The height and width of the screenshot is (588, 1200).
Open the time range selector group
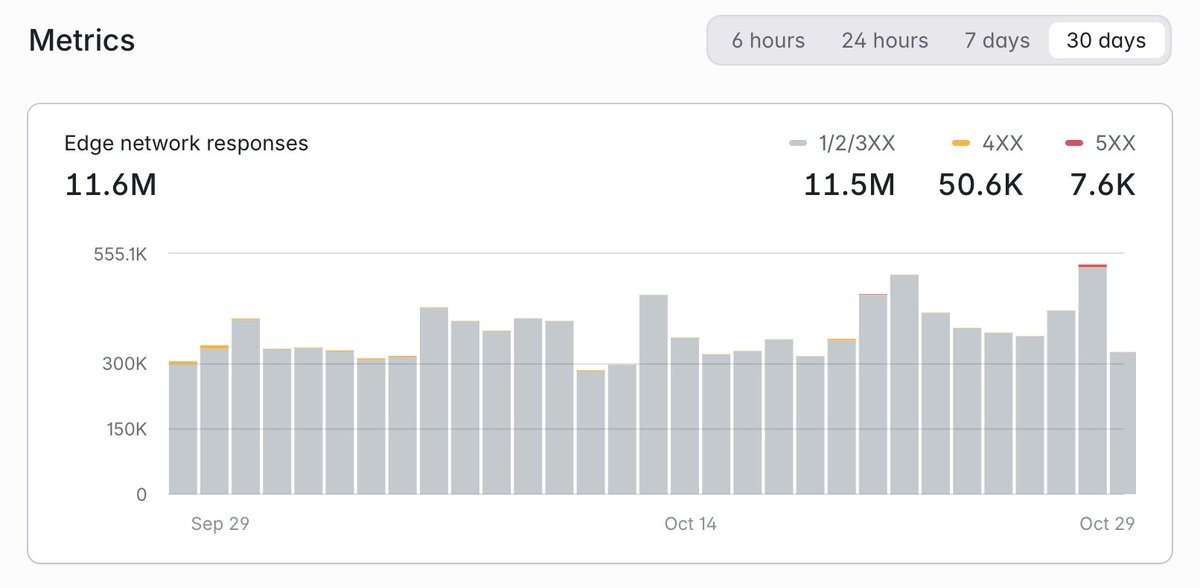tap(938, 41)
